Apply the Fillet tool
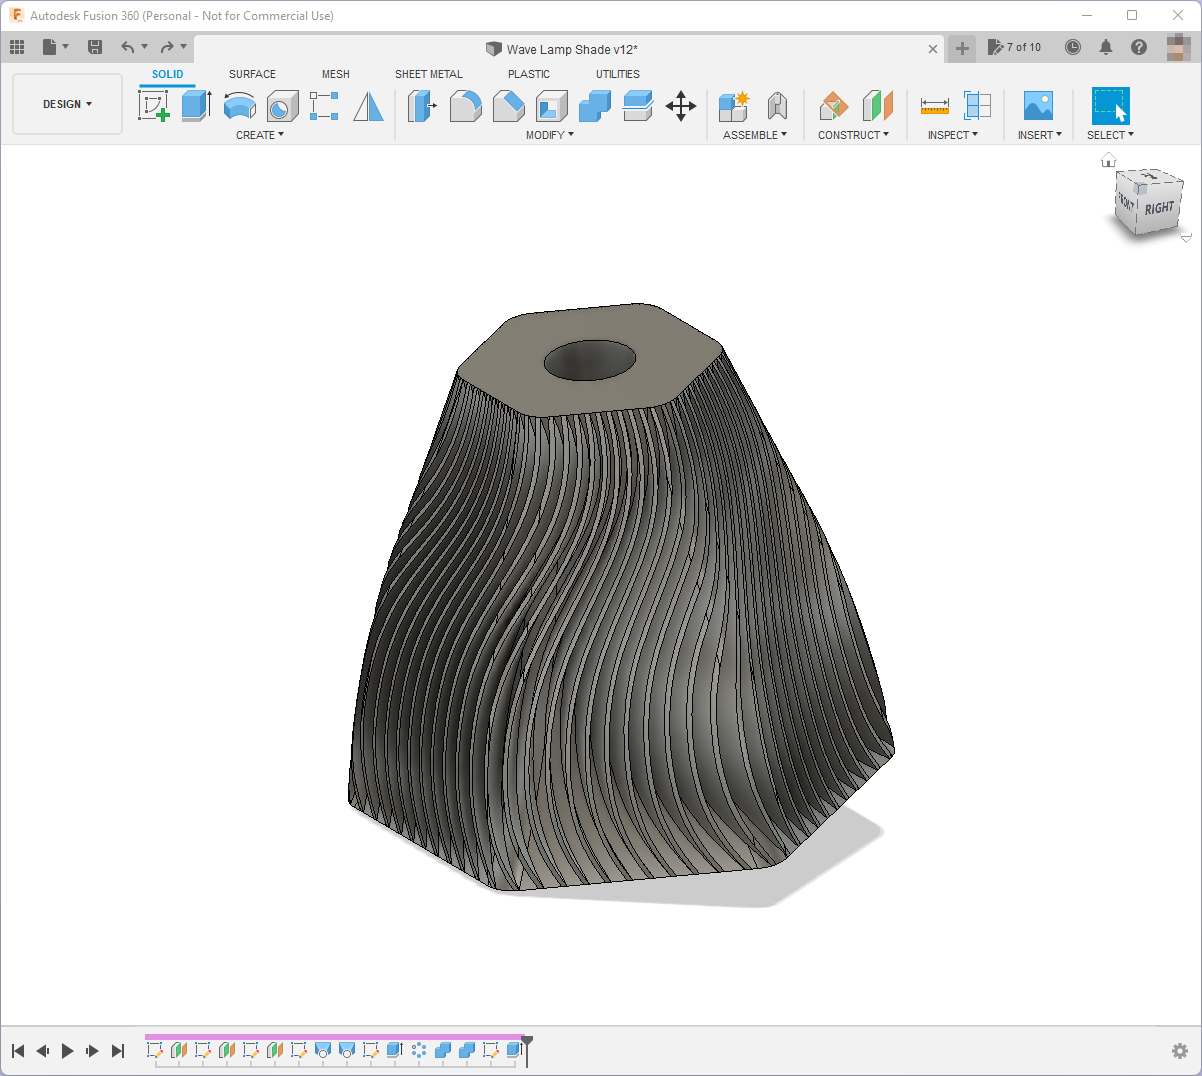Screen dimensions: 1202x1076 tap(465, 106)
